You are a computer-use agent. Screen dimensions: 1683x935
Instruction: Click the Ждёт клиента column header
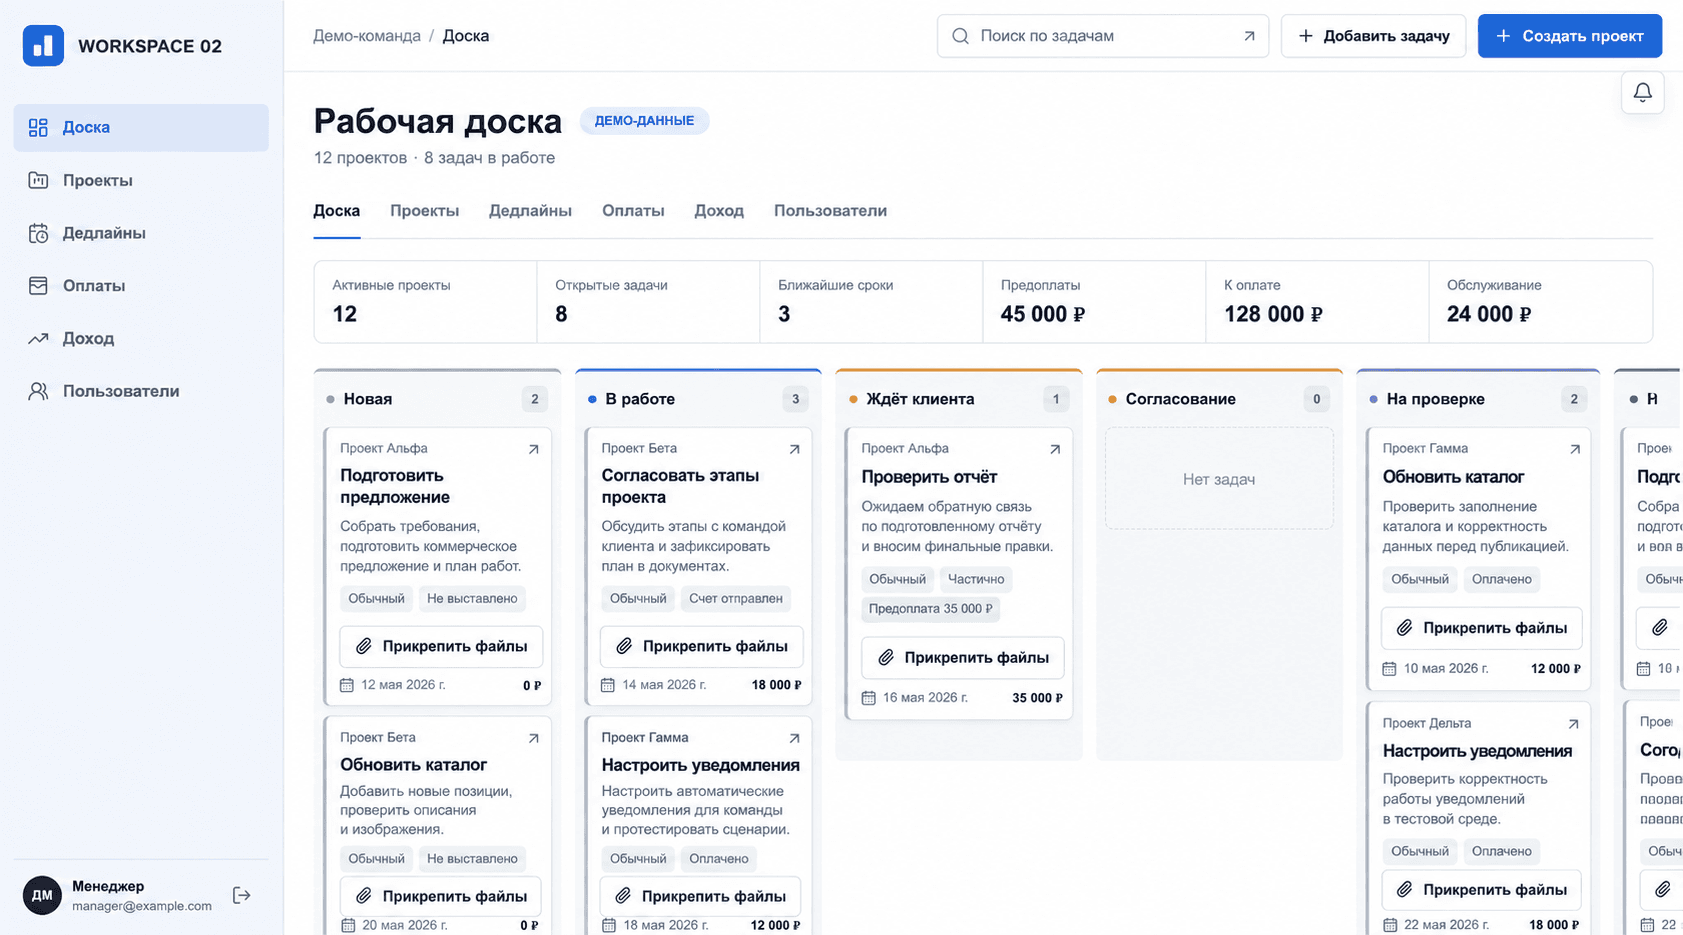click(x=958, y=399)
